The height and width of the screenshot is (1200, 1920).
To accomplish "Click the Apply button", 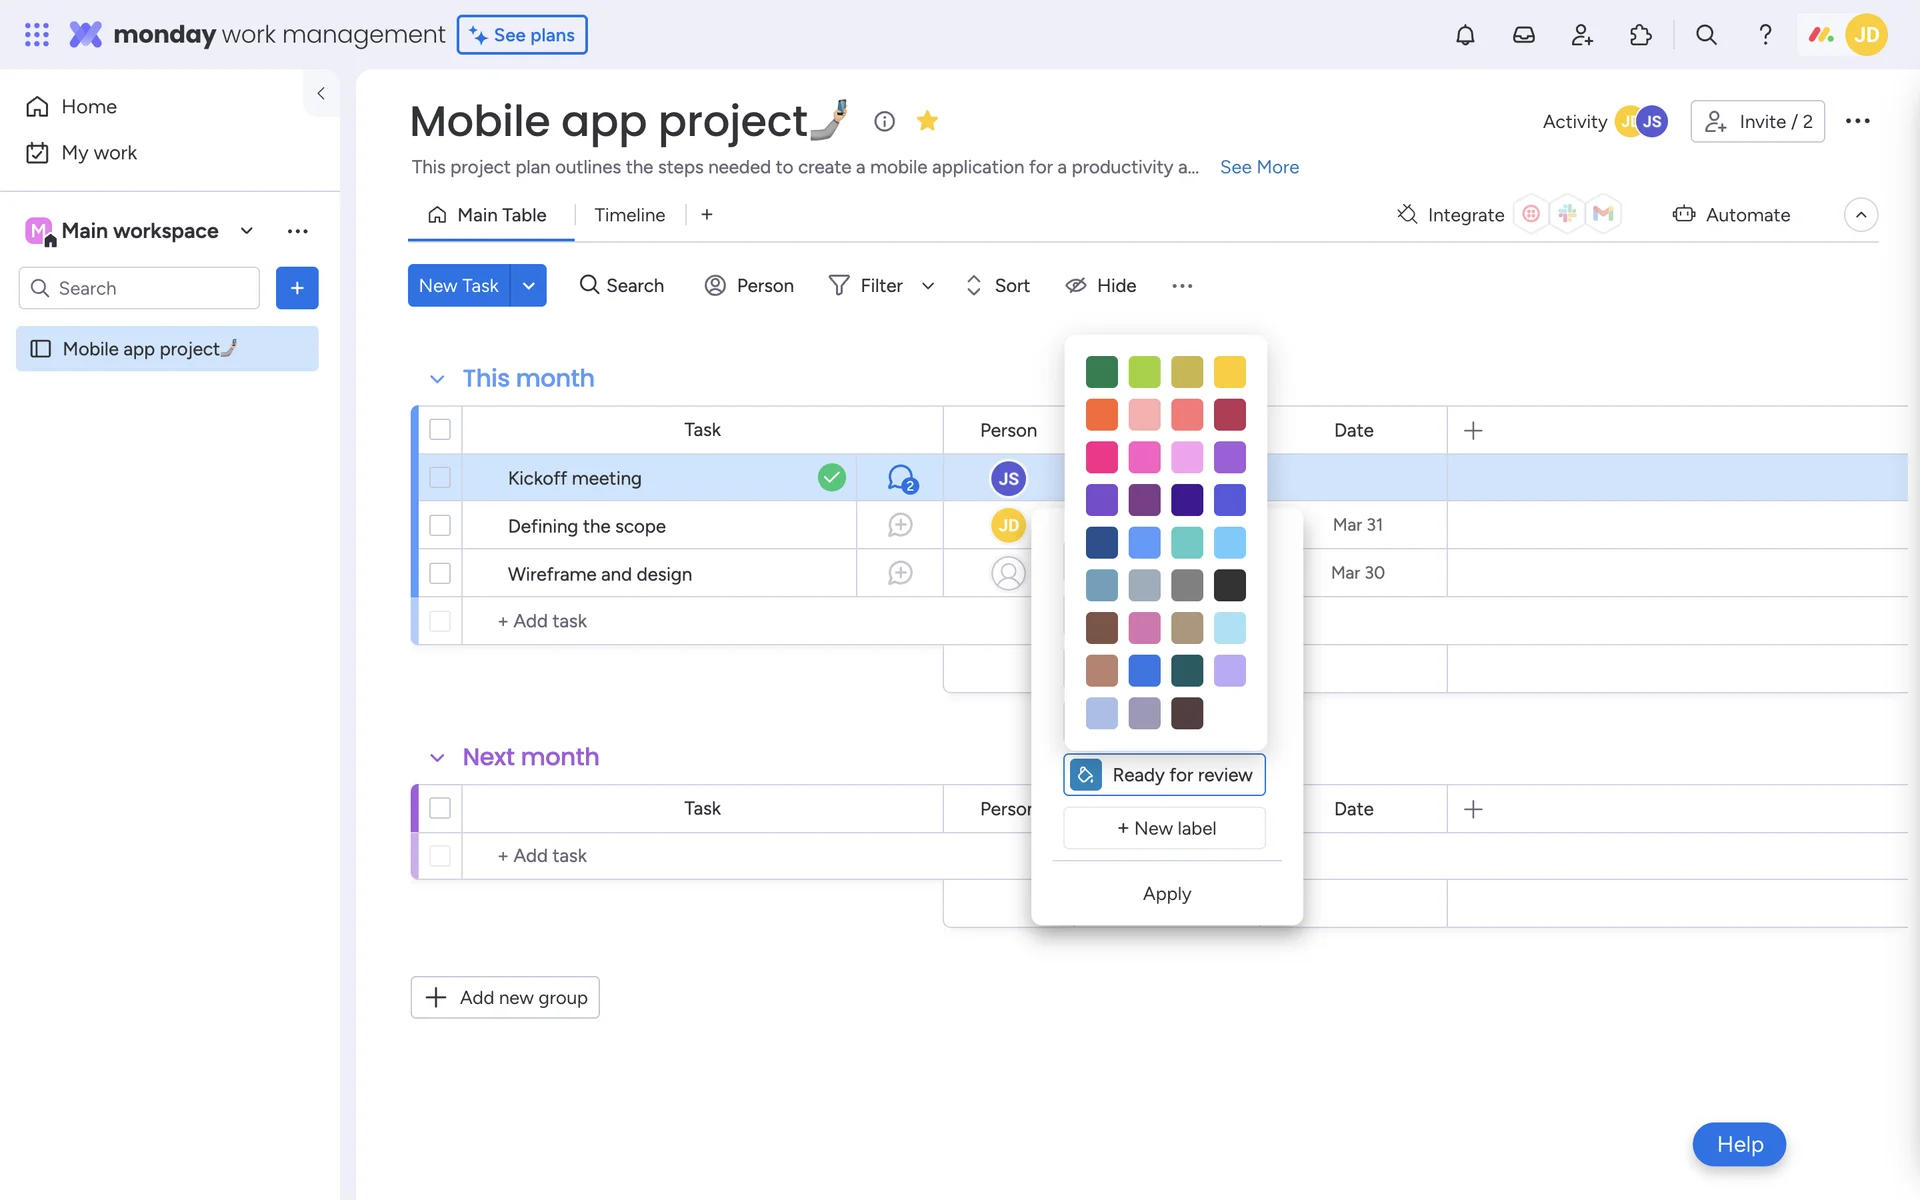I will point(1166,893).
